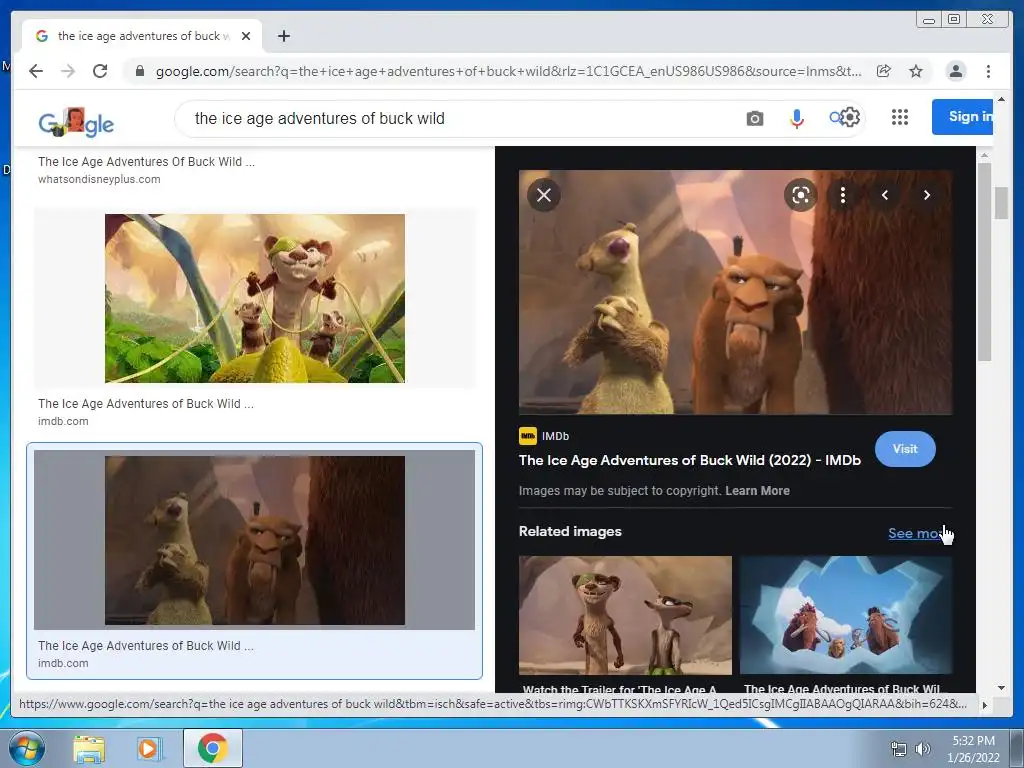Select the Ice Age adventures browser tab
Image resolution: width=1024 pixels, height=768 pixels.
(142, 36)
